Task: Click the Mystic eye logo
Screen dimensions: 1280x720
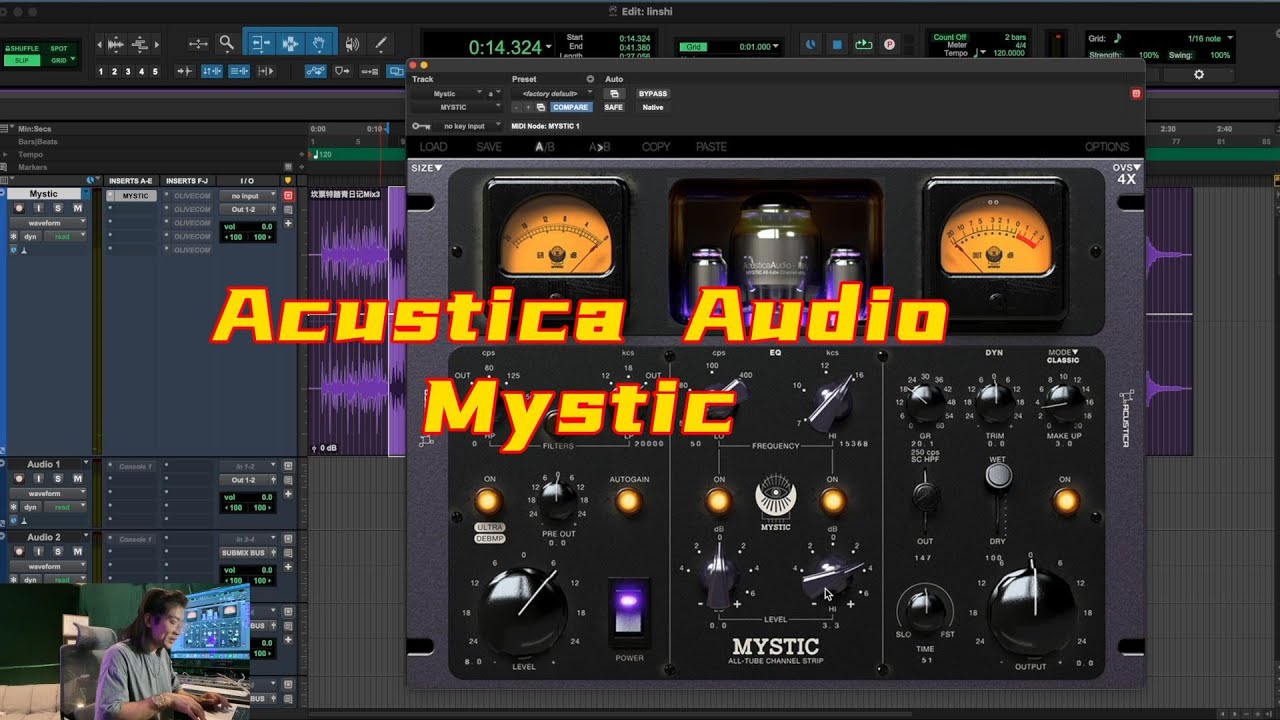Action: coord(775,496)
